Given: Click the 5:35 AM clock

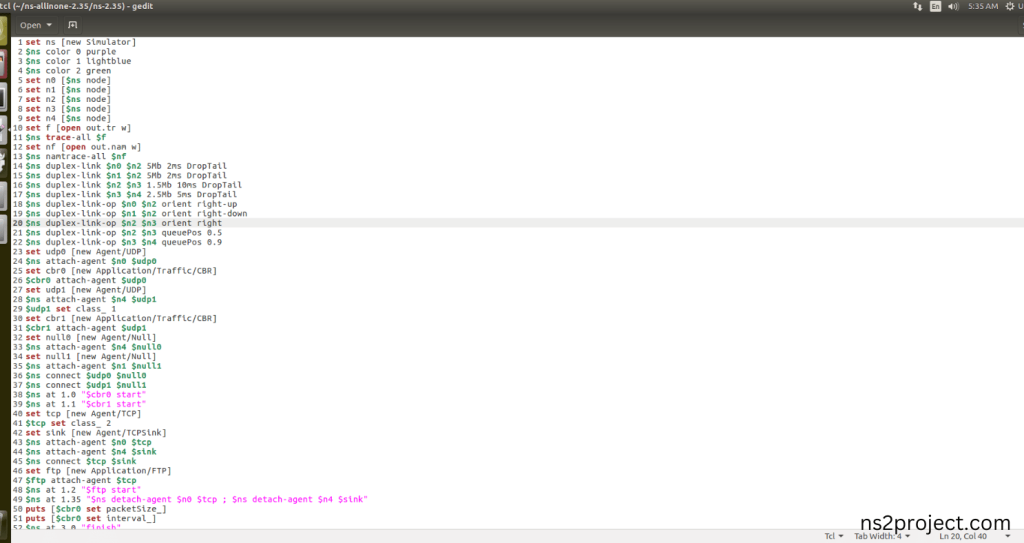Looking at the screenshot, I should pos(983,6).
